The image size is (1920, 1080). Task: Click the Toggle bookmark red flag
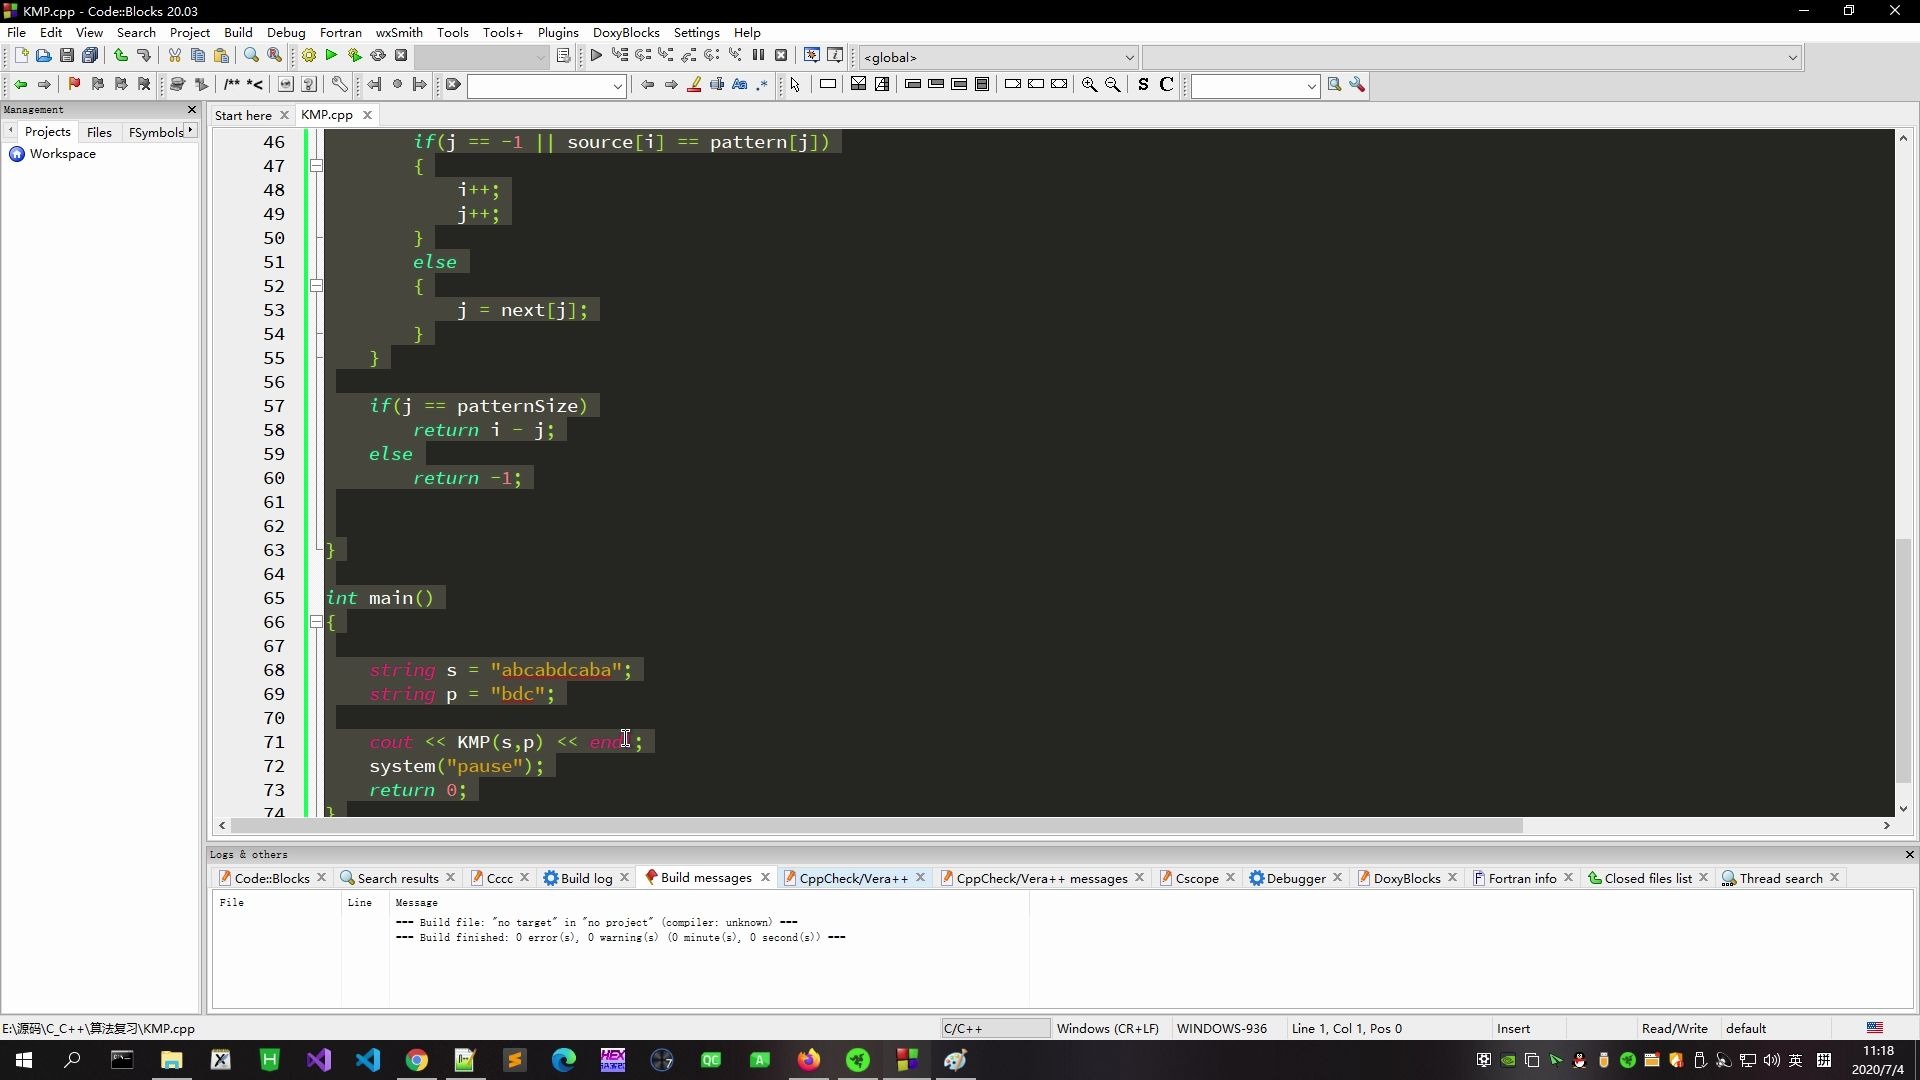(74, 85)
